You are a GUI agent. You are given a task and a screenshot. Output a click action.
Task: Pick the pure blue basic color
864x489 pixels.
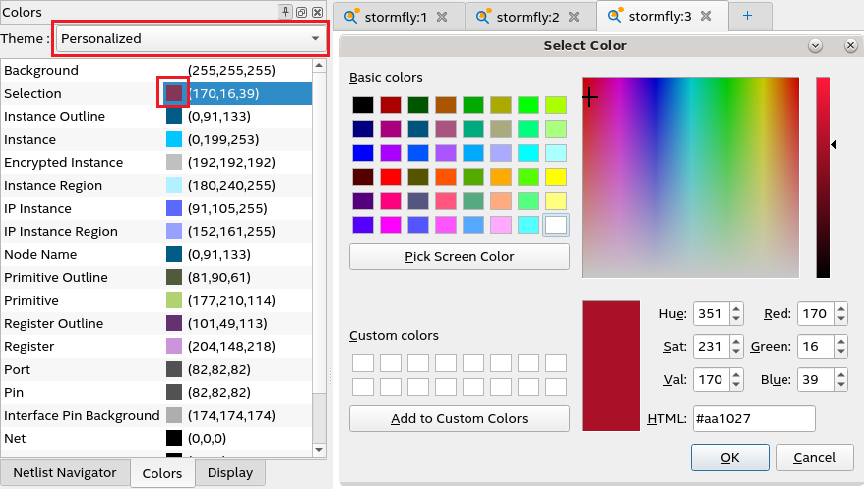363,153
